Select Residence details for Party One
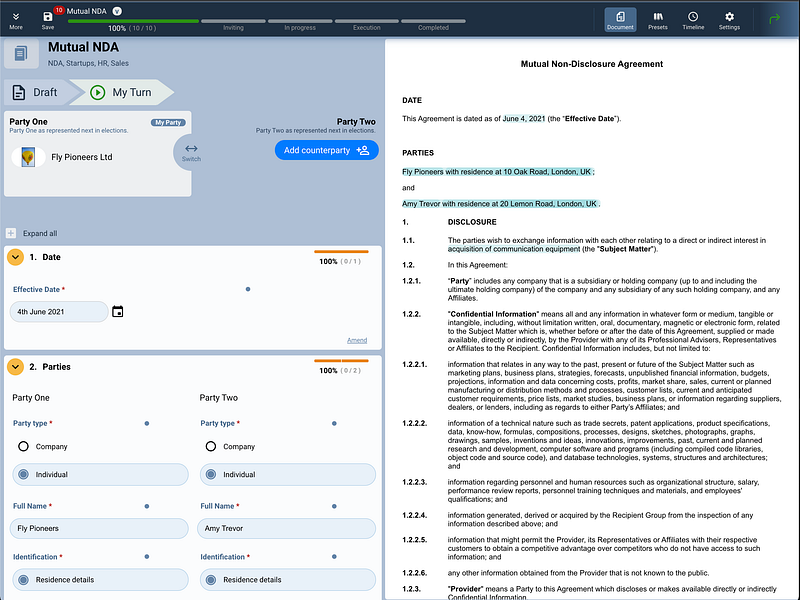Viewport: 800px width, 600px height. pos(100,580)
